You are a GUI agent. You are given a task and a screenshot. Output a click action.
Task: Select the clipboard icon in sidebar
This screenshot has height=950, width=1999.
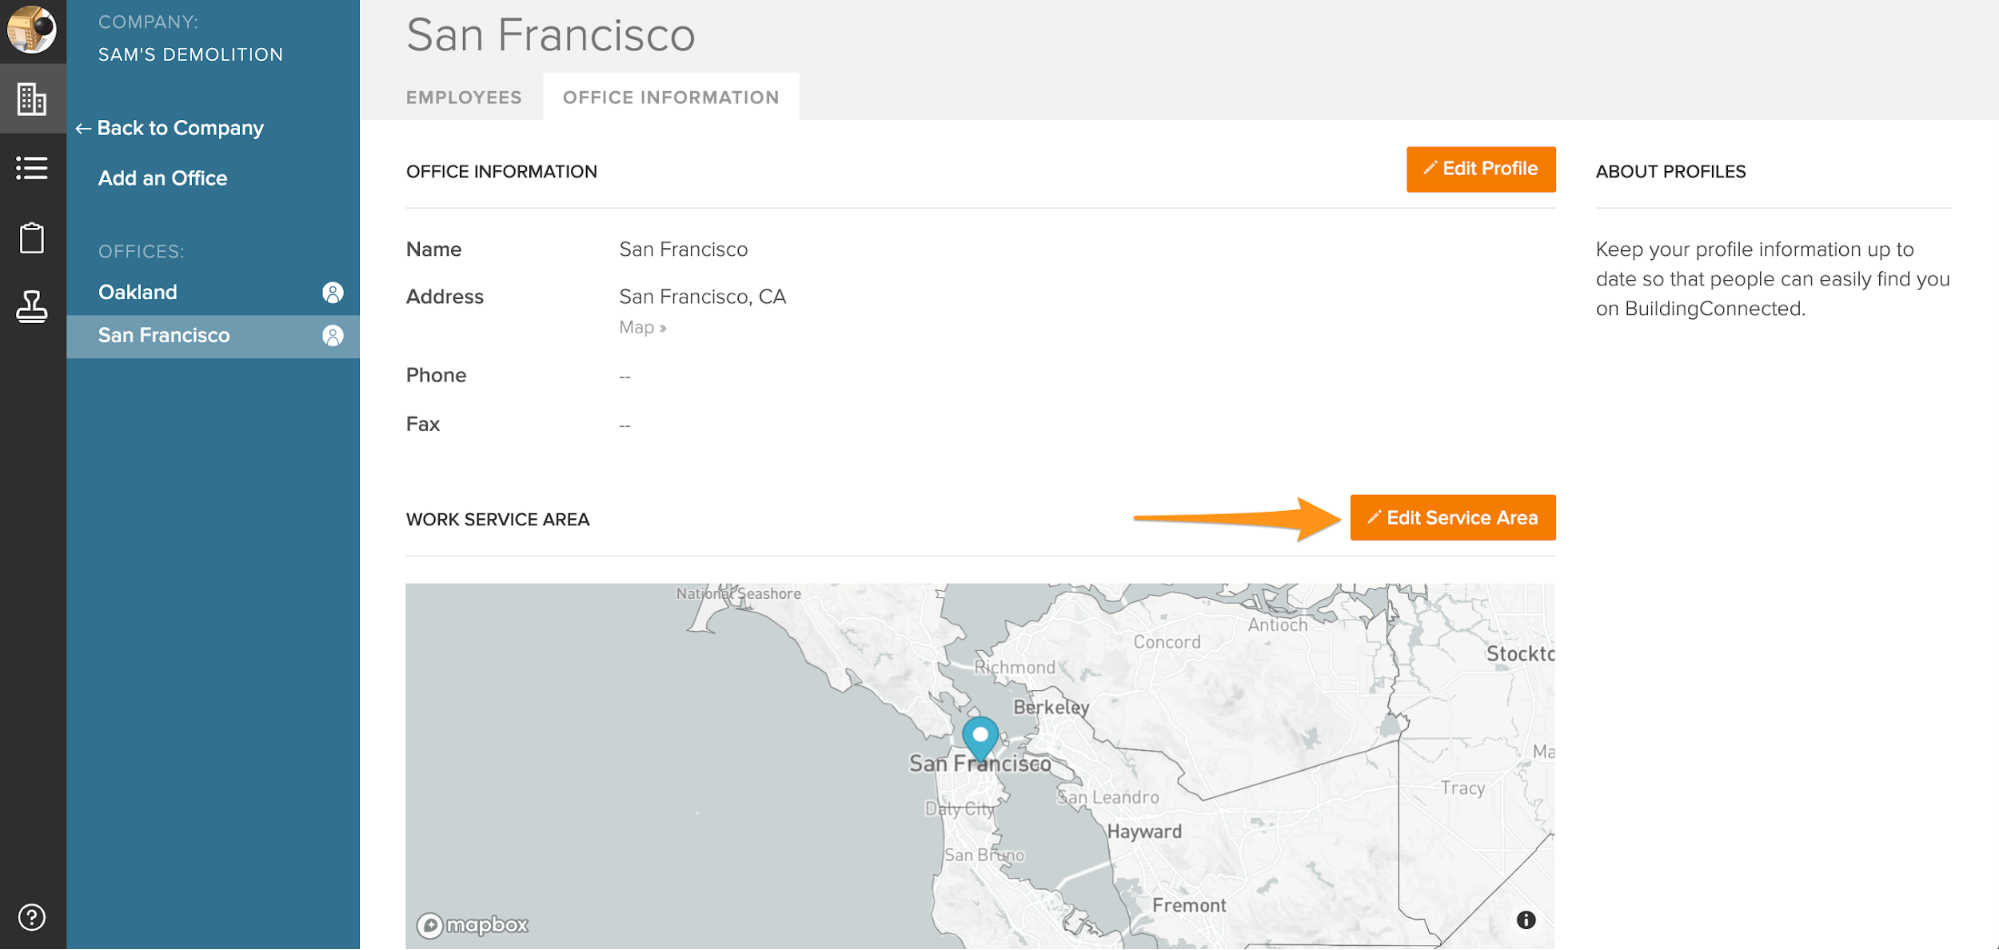[32, 238]
